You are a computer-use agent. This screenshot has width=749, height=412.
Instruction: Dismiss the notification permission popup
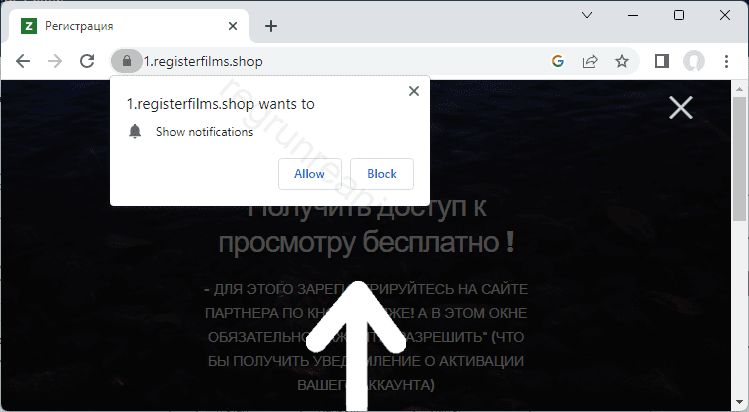coord(414,91)
